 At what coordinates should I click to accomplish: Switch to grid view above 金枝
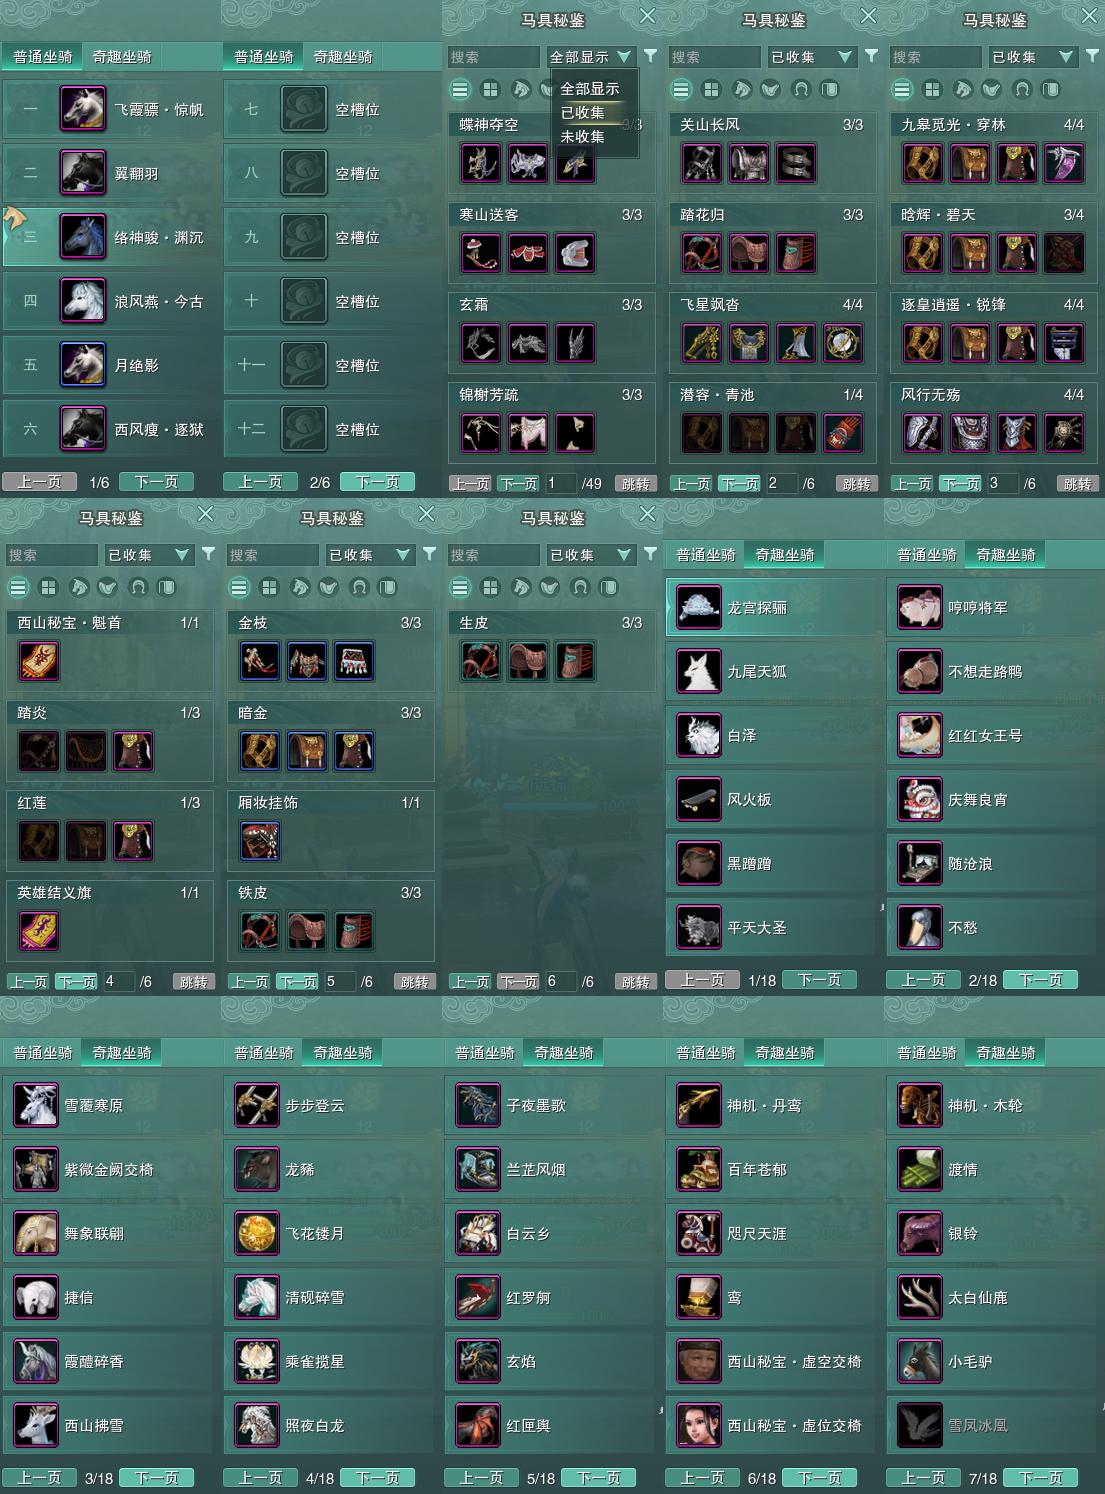[x=269, y=587]
